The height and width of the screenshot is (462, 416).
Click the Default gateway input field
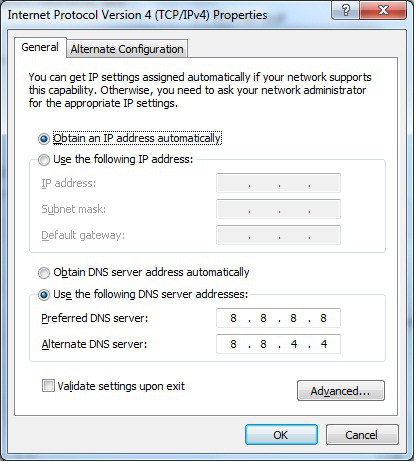pyautogui.click(x=278, y=235)
